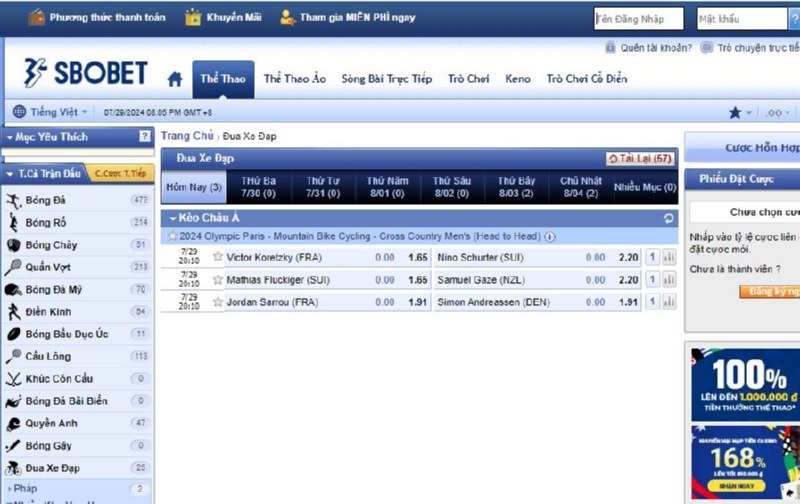Click the Bóng Đá soccer icon in sidebar
Screen dimensions: 800x504
13,201
